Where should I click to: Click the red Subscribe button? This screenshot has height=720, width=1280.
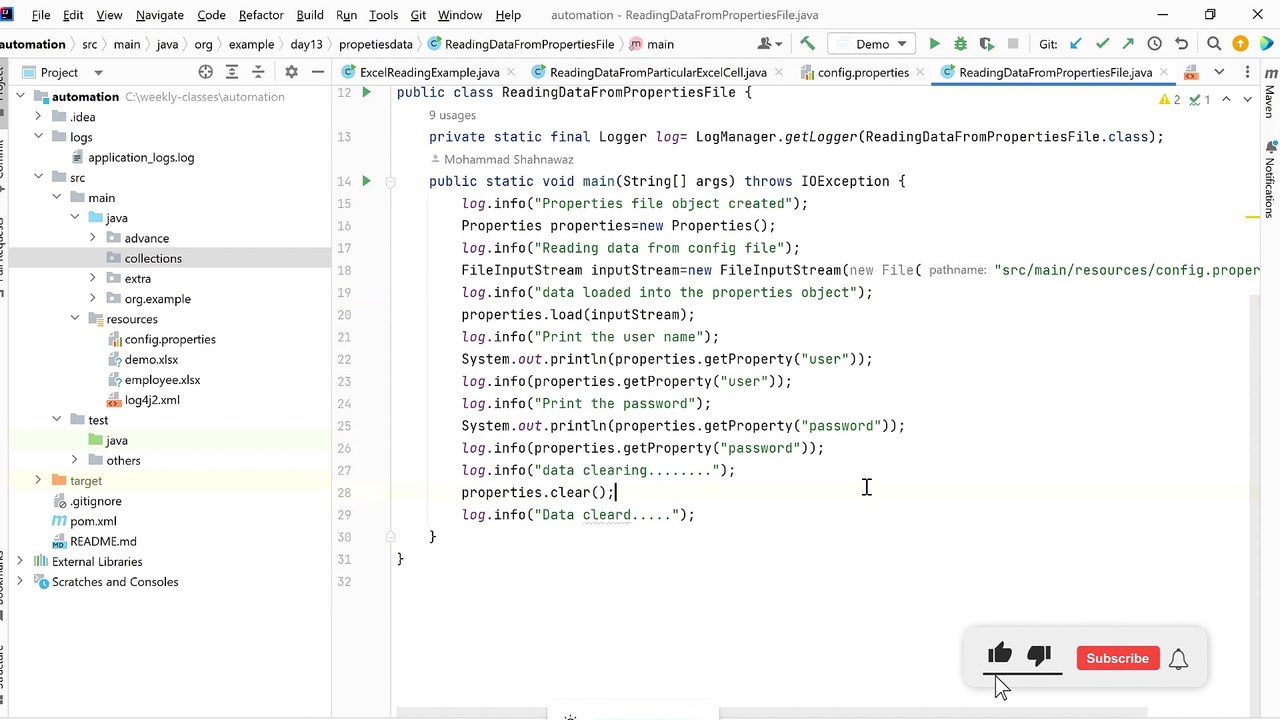pos(1117,659)
